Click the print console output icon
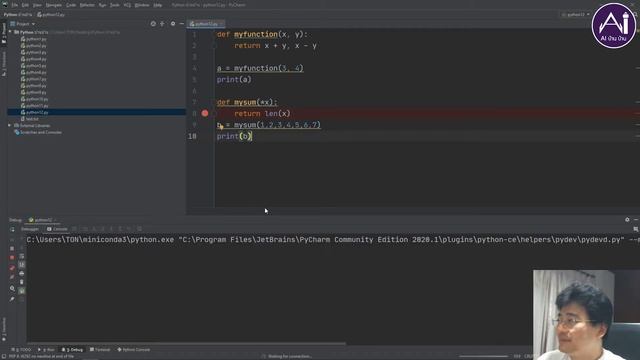 (x=22, y=273)
